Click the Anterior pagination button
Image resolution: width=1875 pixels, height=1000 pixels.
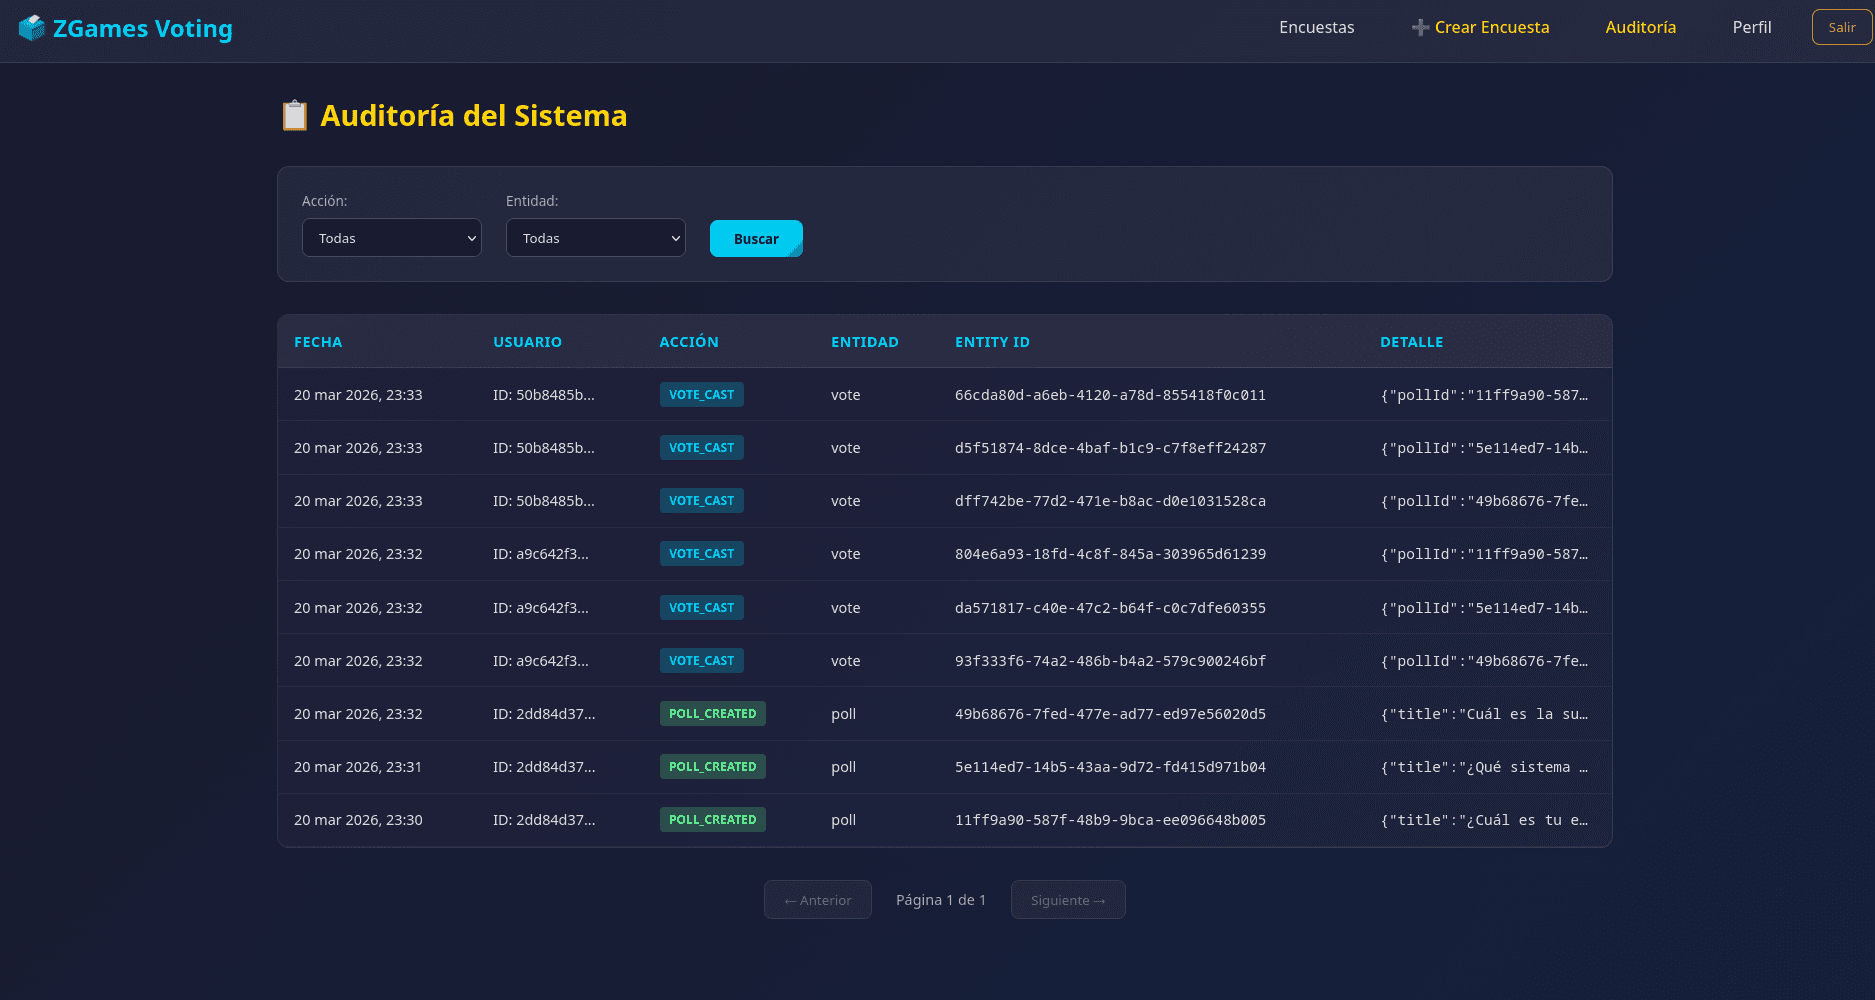pyautogui.click(x=818, y=900)
